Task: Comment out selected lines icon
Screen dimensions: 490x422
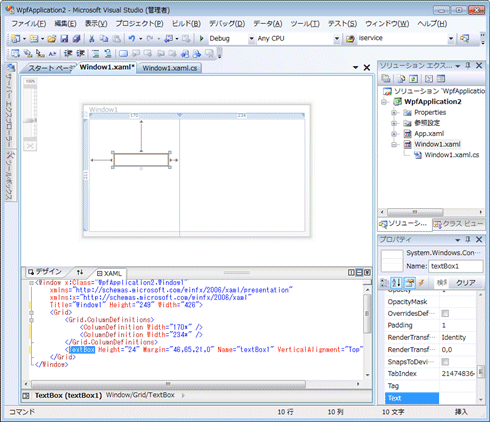Action: tap(96, 53)
